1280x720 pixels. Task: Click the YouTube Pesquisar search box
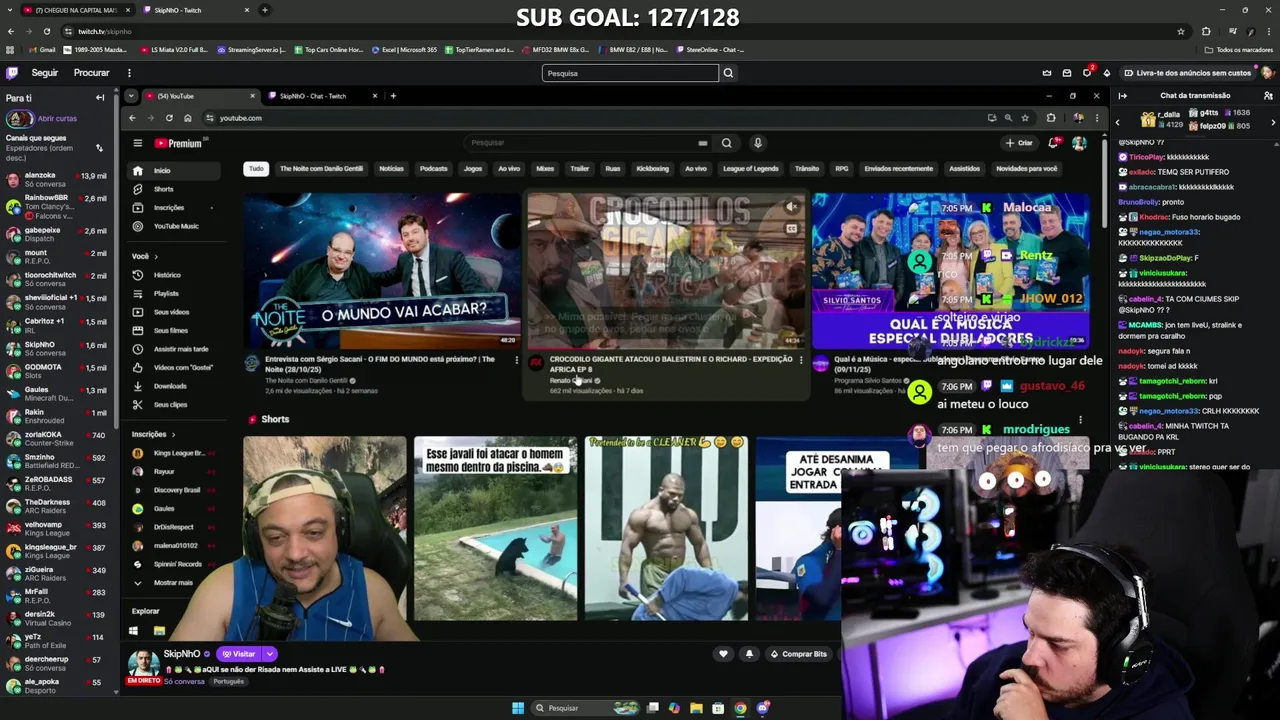(590, 143)
